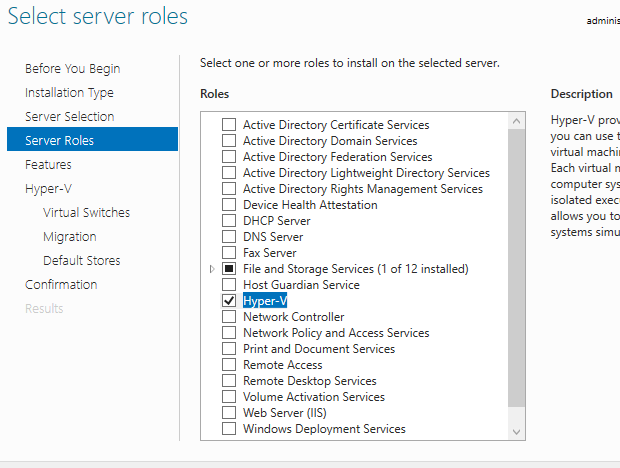Select the 'Volume Activation Services' role label
Screen dimensions: 620x468
(x=314, y=396)
